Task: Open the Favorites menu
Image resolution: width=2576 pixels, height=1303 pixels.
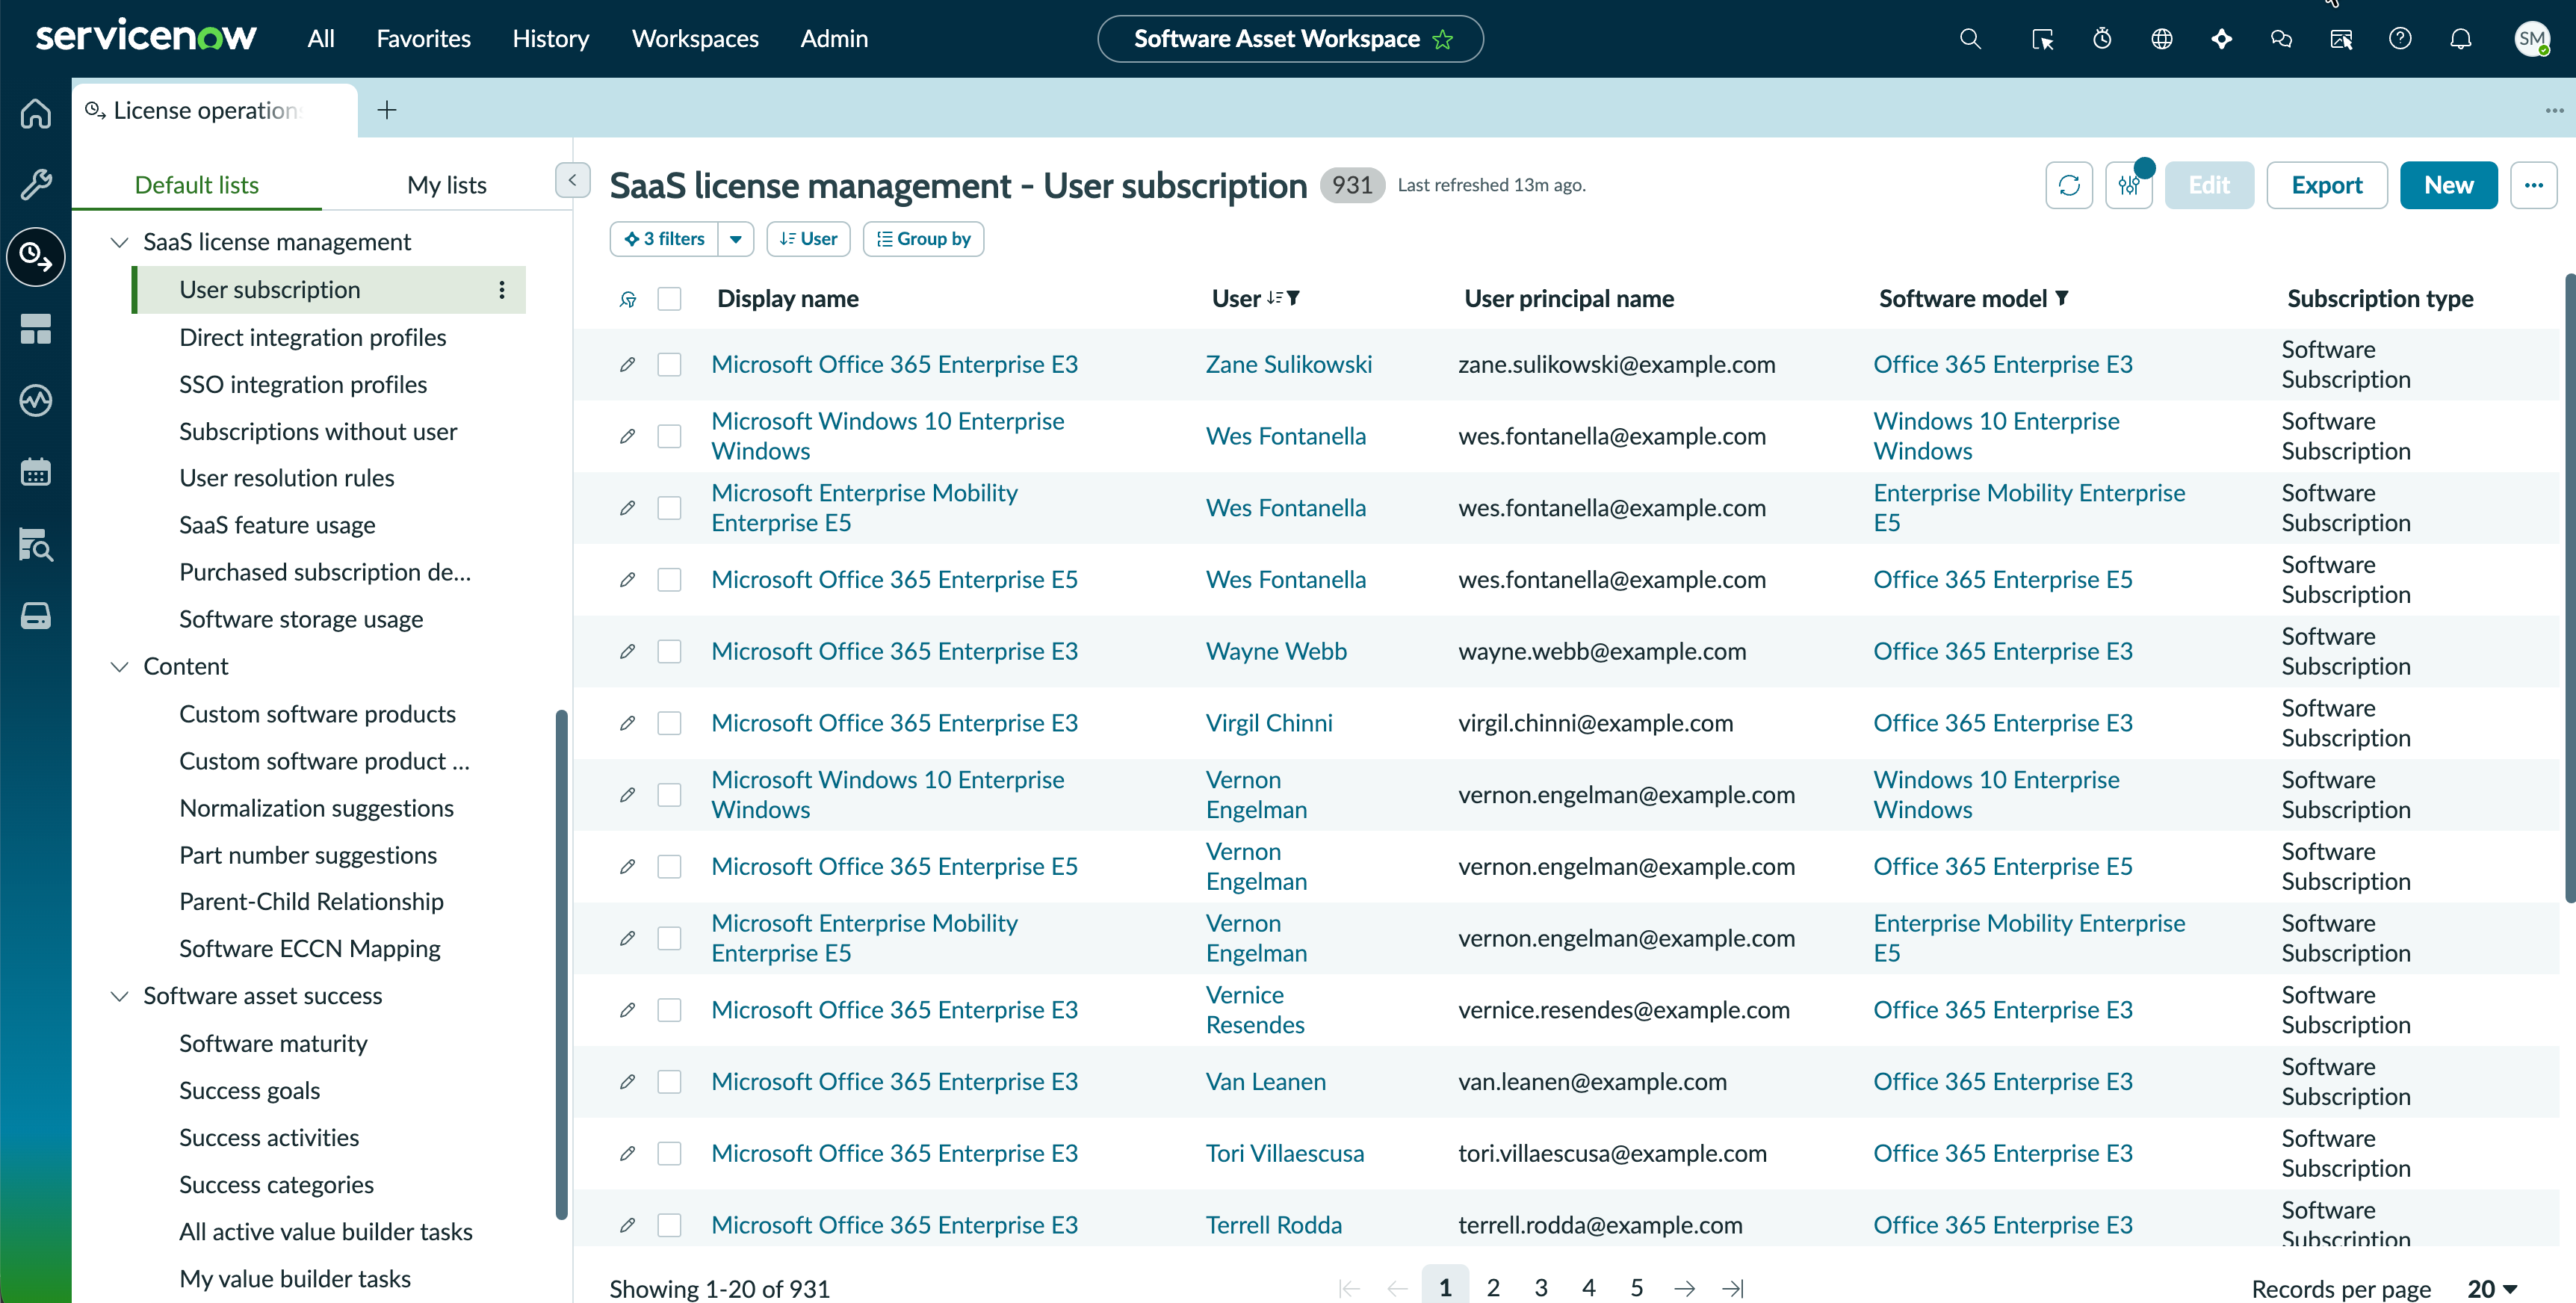Action: pyautogui.click(x=423, y=39)
